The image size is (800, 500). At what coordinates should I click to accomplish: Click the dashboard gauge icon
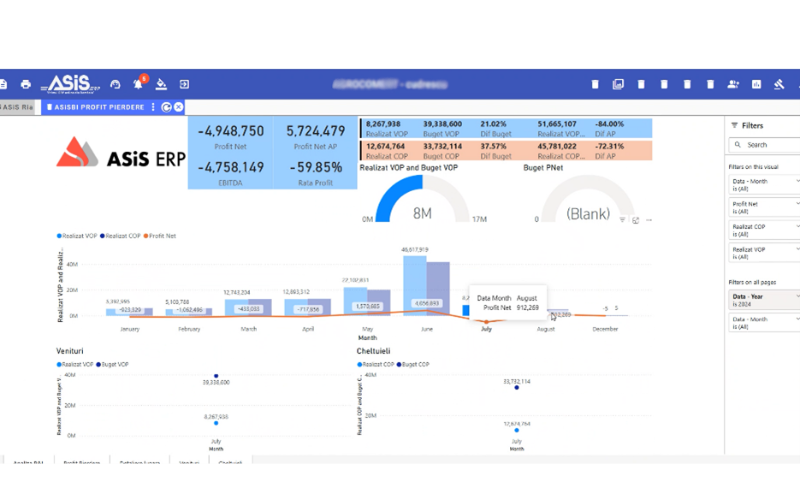click(x=115, y=84)
